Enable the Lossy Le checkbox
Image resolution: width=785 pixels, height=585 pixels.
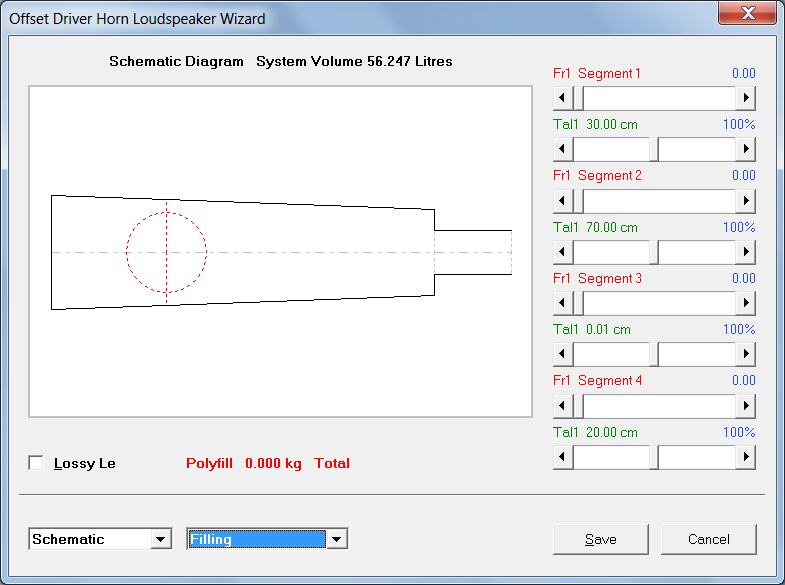(x=36, y=463)
